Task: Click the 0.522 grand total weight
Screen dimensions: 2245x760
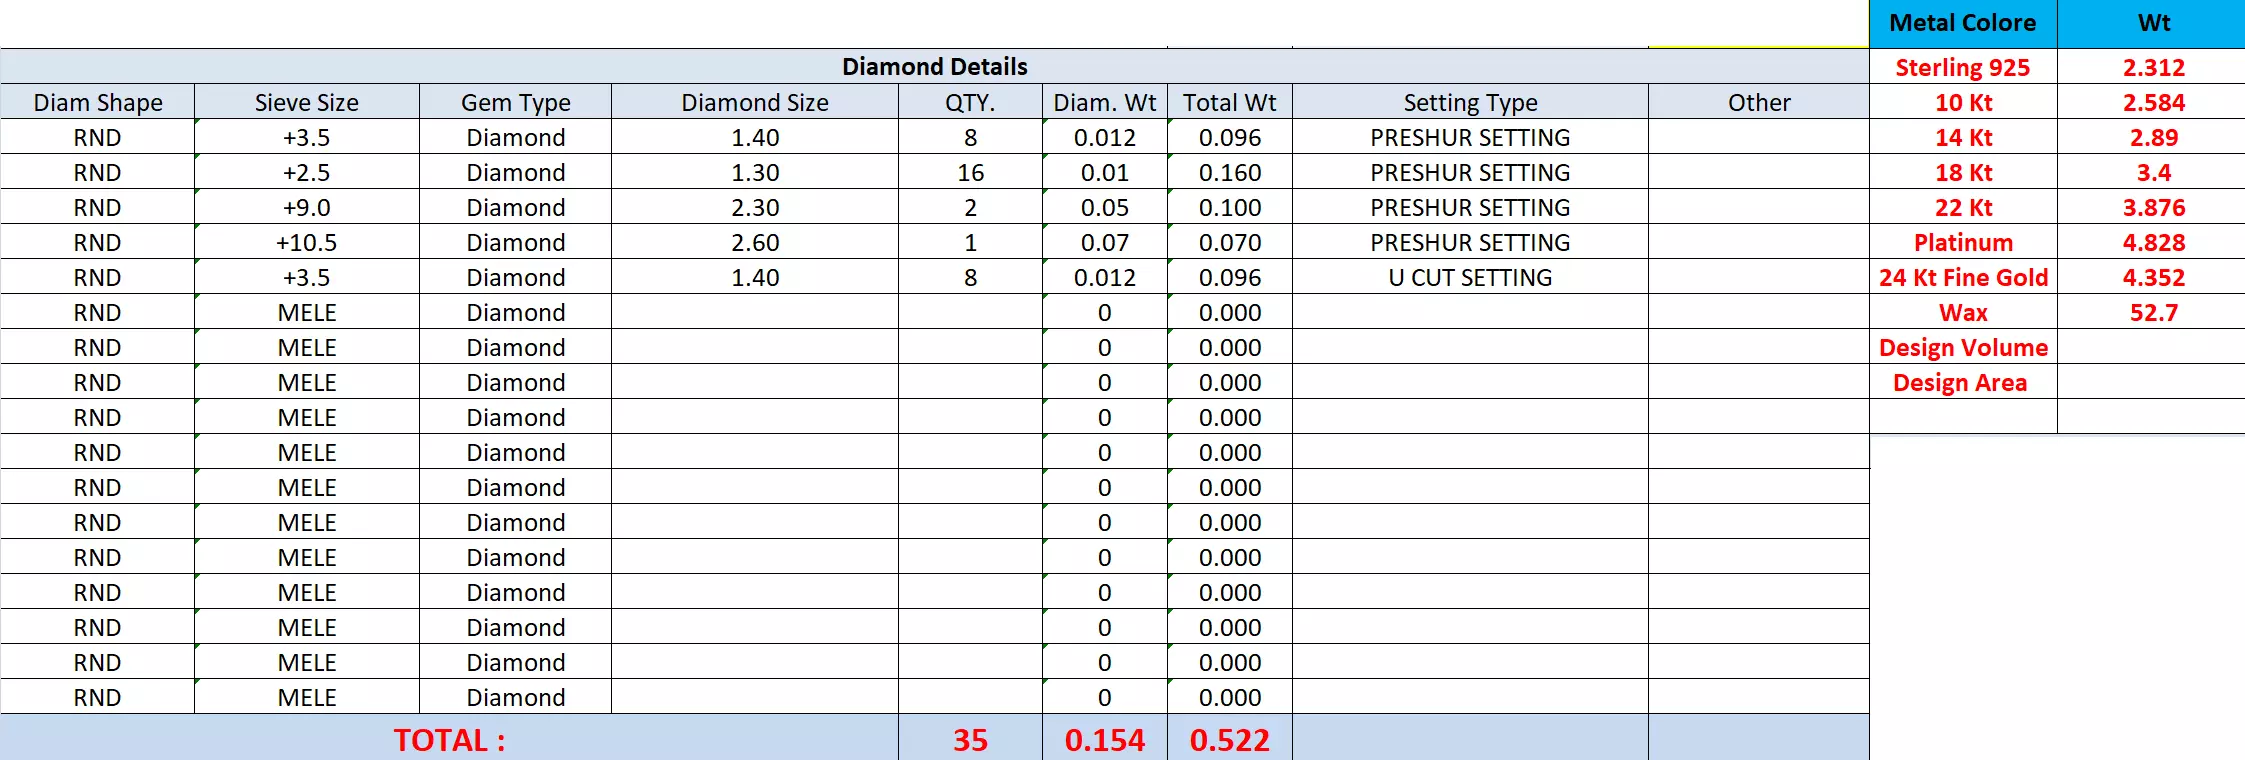Action: click(x=1230, y=739)
